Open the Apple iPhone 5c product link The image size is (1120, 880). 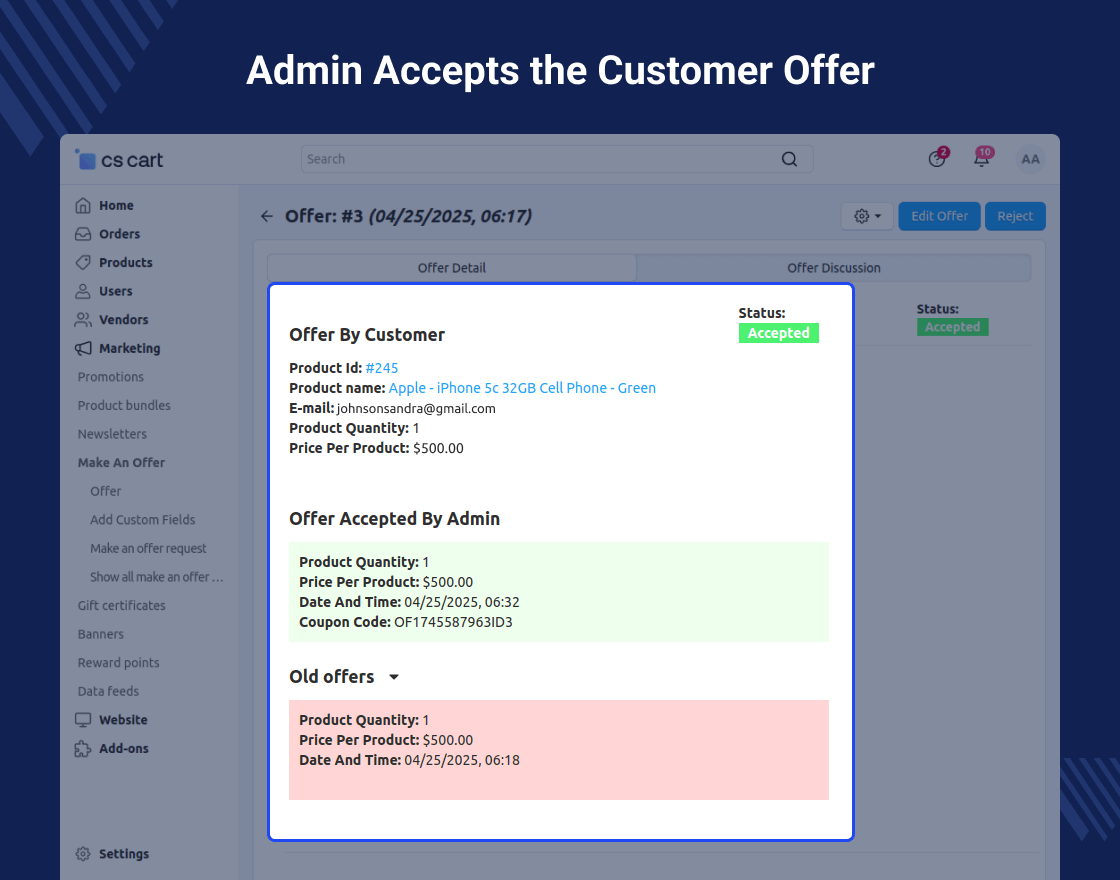(x=522, y=388)
